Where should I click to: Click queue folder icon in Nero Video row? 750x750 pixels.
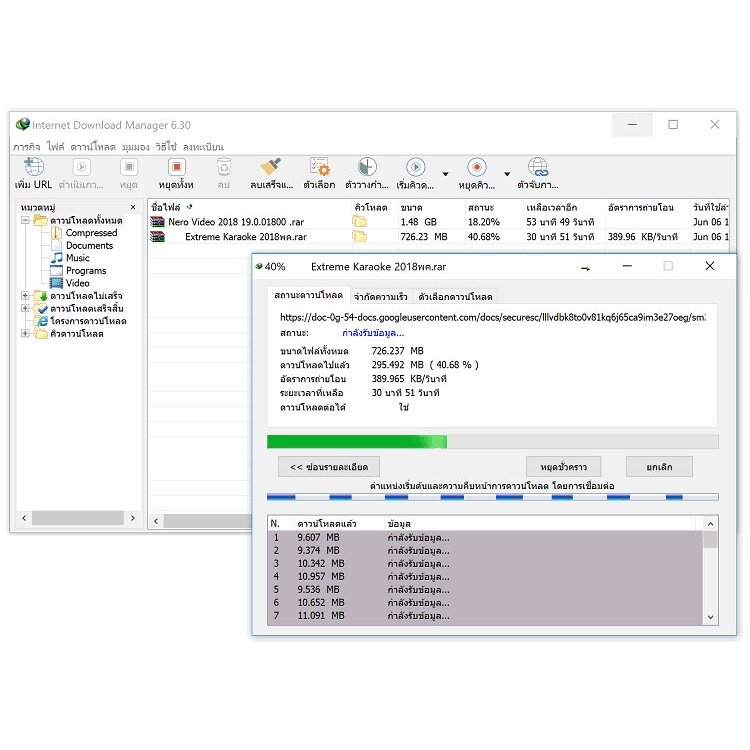tap(360, 221)
